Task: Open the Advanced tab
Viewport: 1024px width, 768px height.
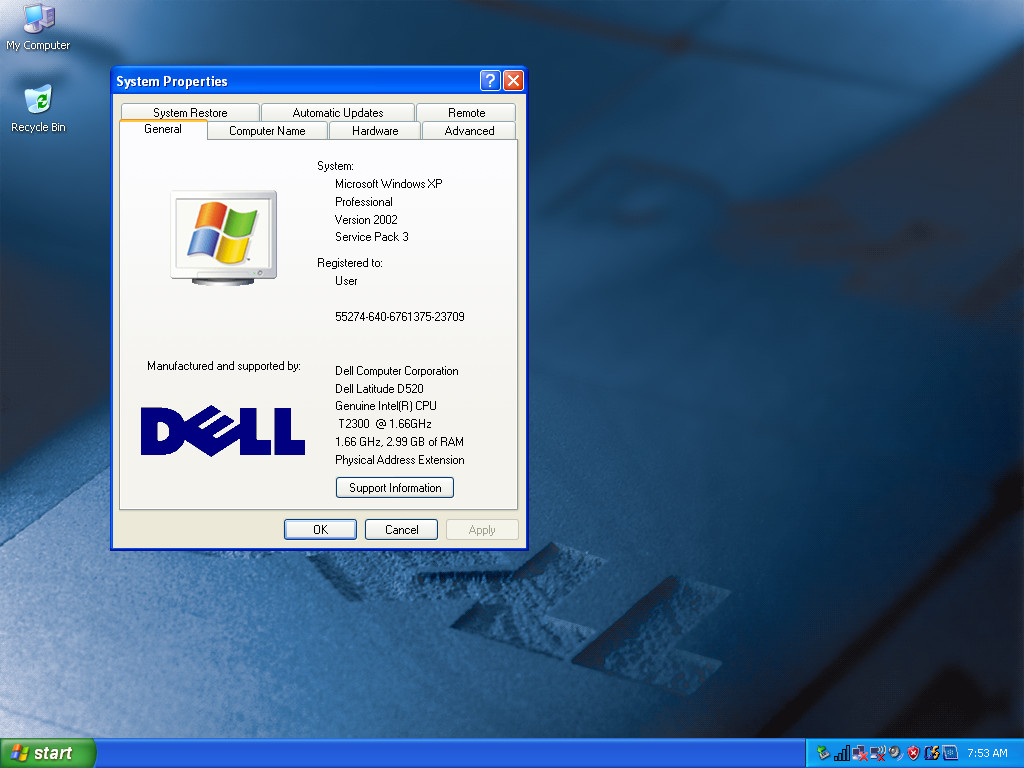Action: pyautogui.click(x=469, y=131)
